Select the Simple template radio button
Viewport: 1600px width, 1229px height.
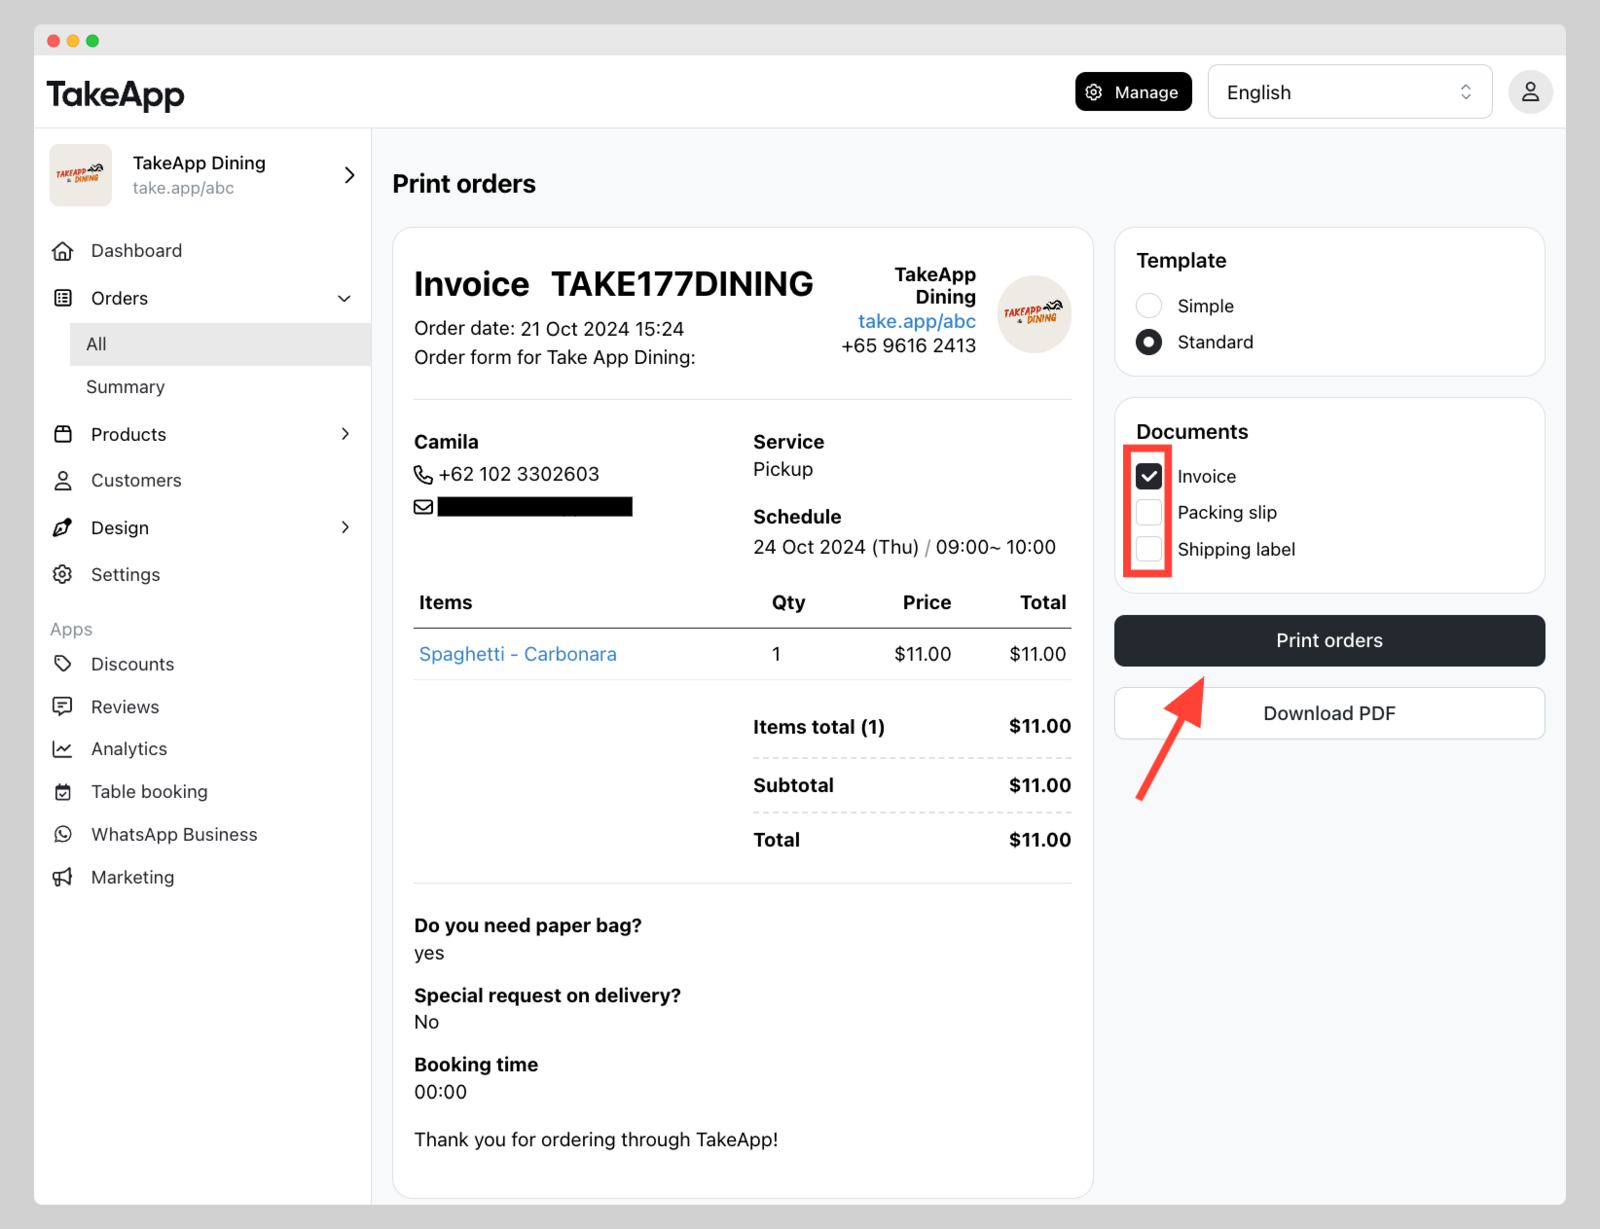pos(1149,306)
